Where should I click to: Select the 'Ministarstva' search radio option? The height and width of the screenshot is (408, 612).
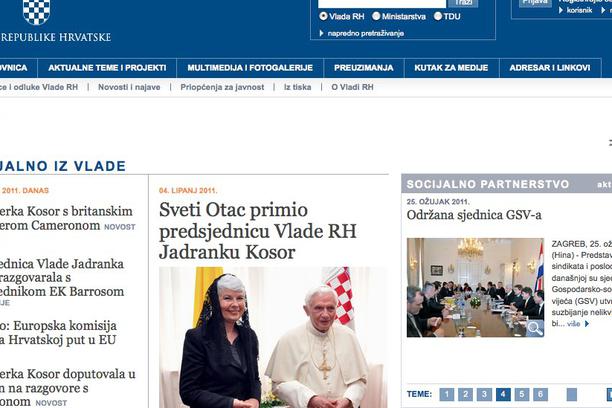376,16
